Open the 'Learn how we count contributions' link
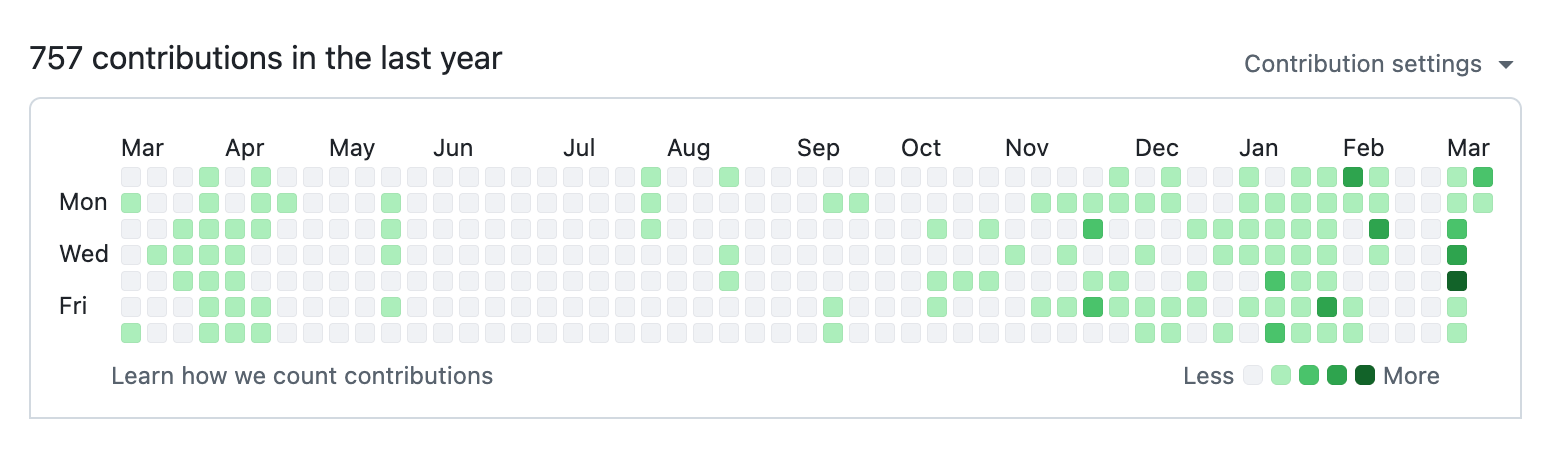 coord(302,376)
